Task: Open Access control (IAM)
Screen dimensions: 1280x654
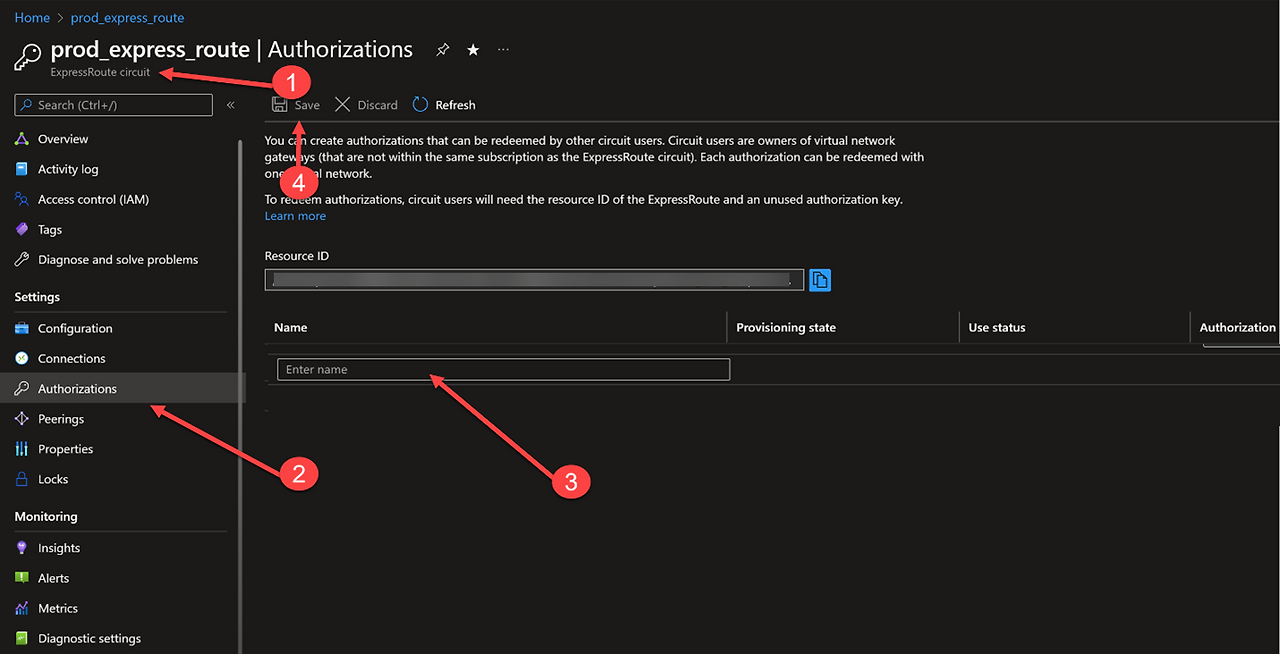Action: [x=93, y=199]
